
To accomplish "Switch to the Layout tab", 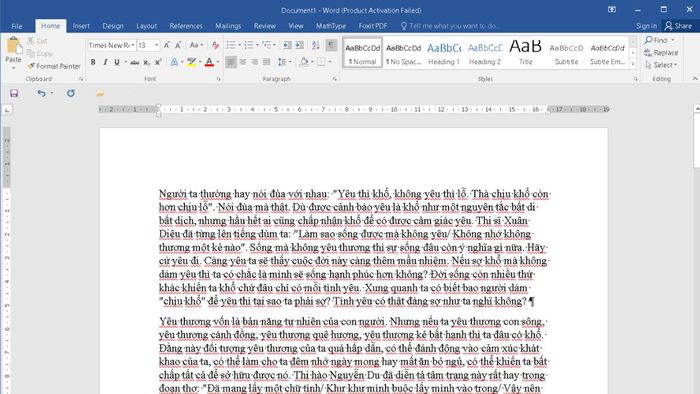I will point(146,26).
